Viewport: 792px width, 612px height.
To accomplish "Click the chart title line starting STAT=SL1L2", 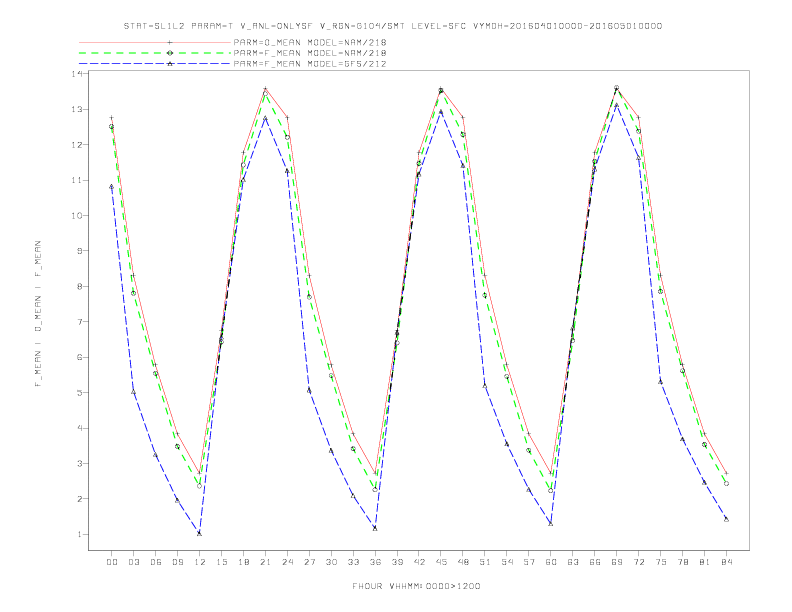I will (x=393, y=26).
